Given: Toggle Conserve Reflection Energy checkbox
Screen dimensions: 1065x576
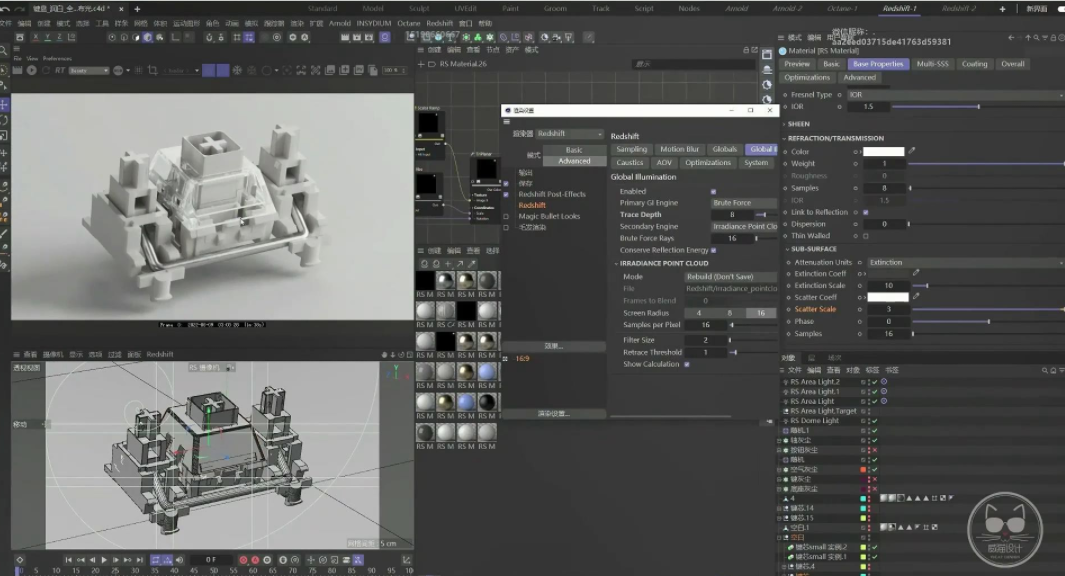Looking at the screenshot, I should point(713,250).
